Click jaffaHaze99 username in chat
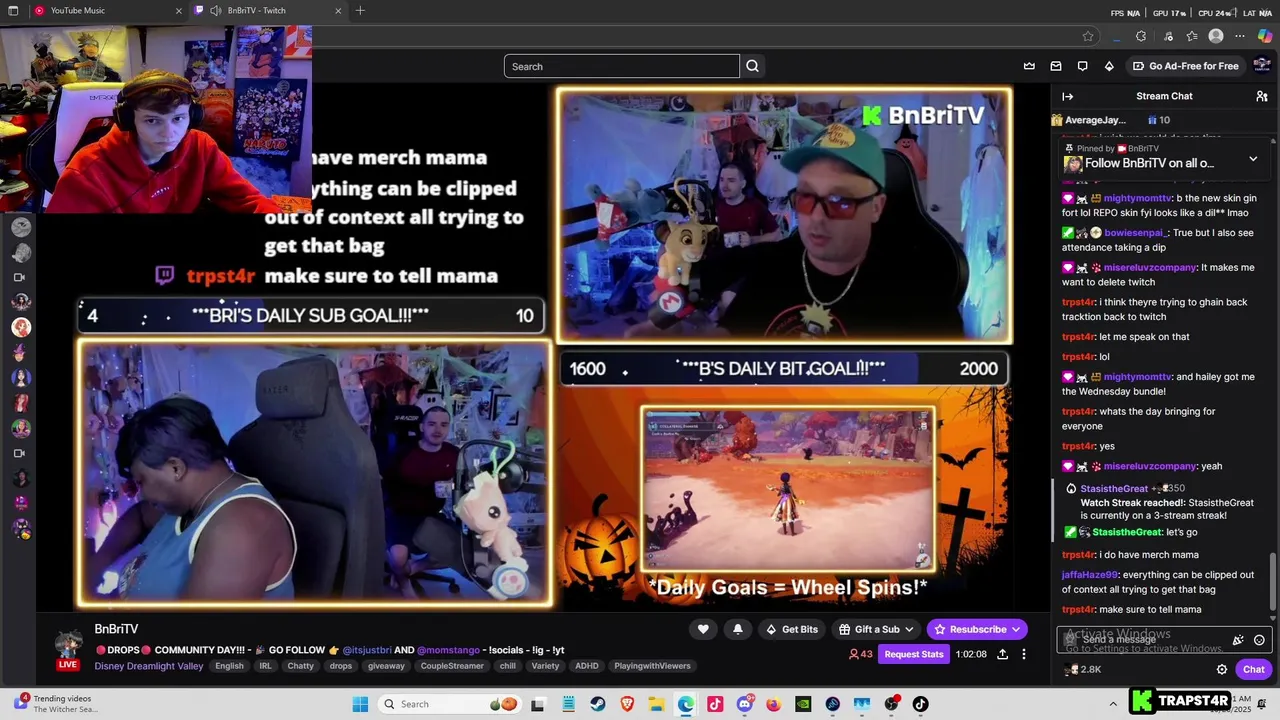Screen dimensions: 1280x720 (x=1089, y=575)
